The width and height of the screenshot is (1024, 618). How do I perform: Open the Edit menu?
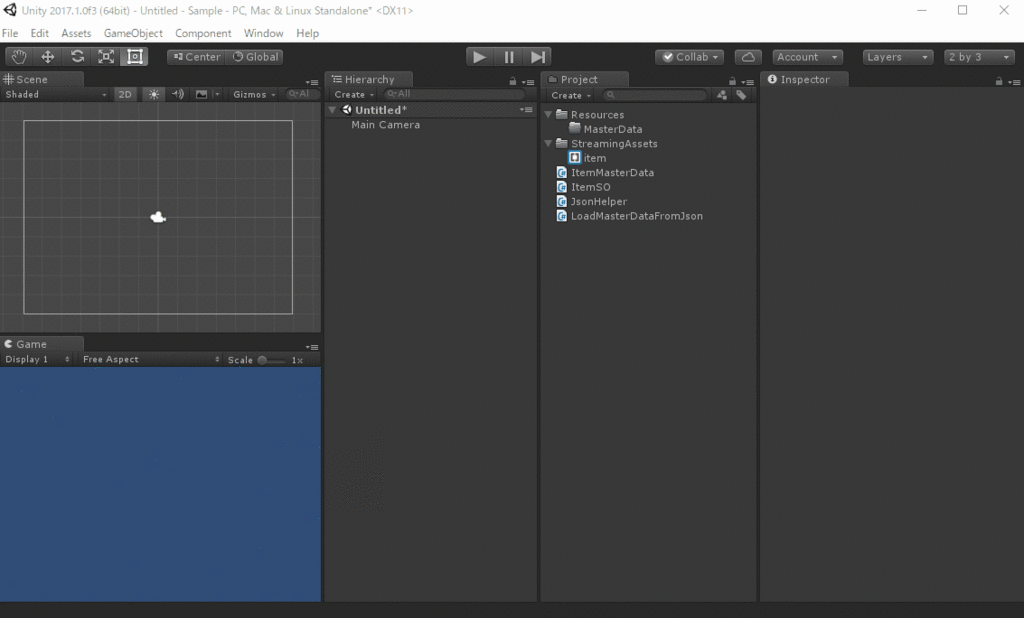(39, 33)
